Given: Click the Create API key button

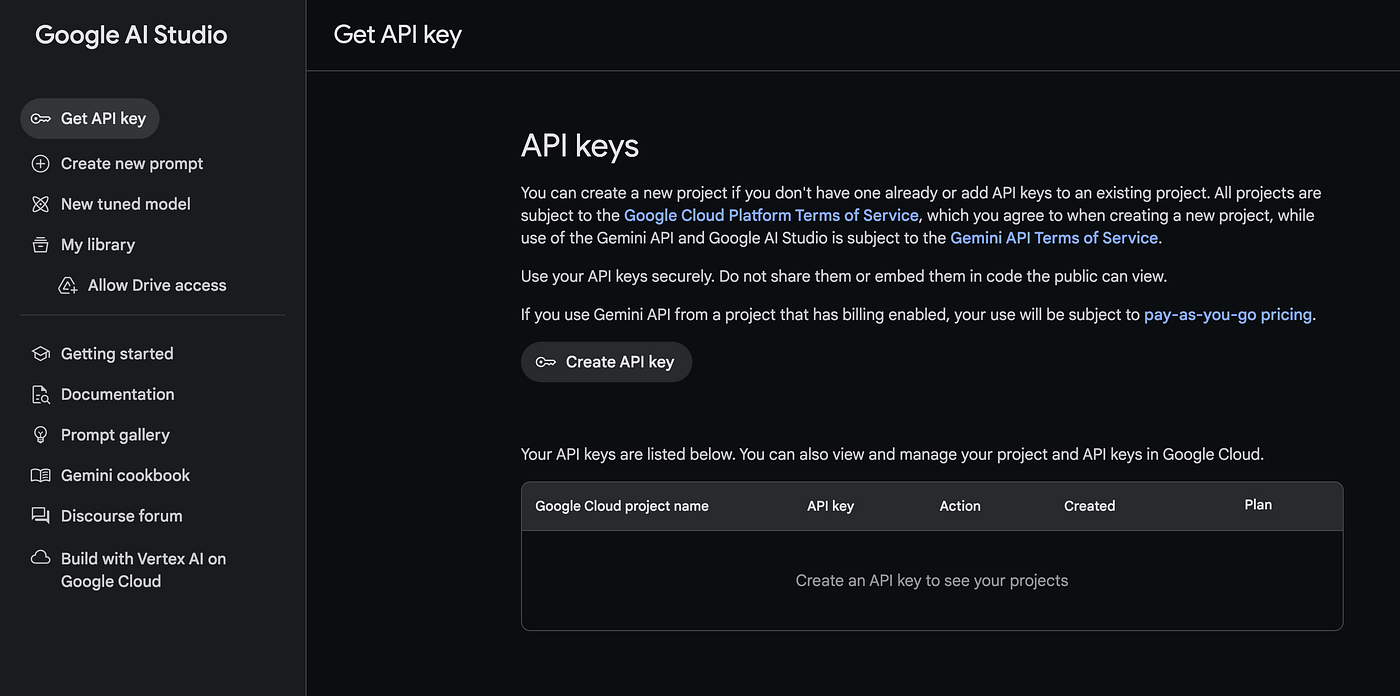Looking at the screenshot, I should click(606, 362).
